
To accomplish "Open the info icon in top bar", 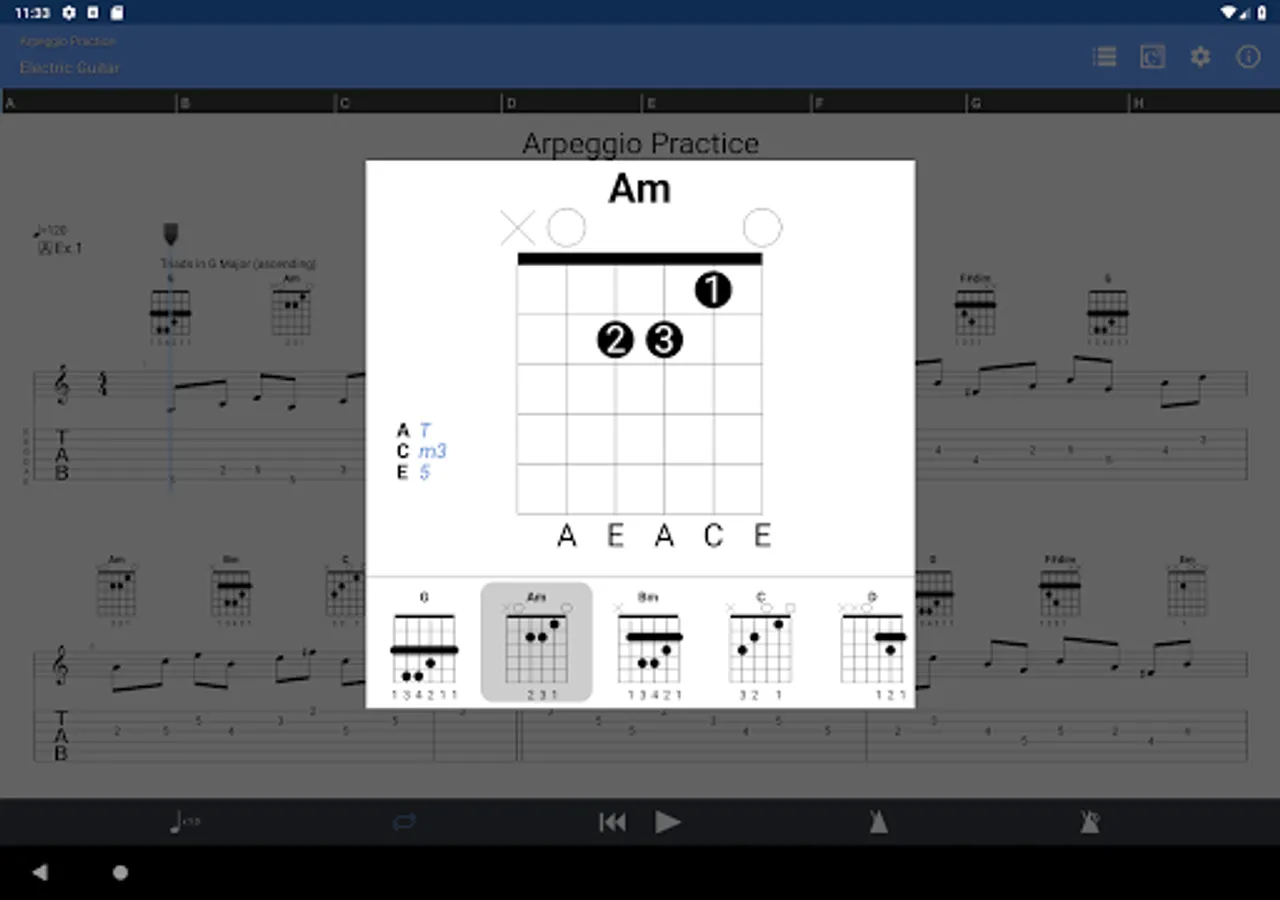I will point(1248,57).
